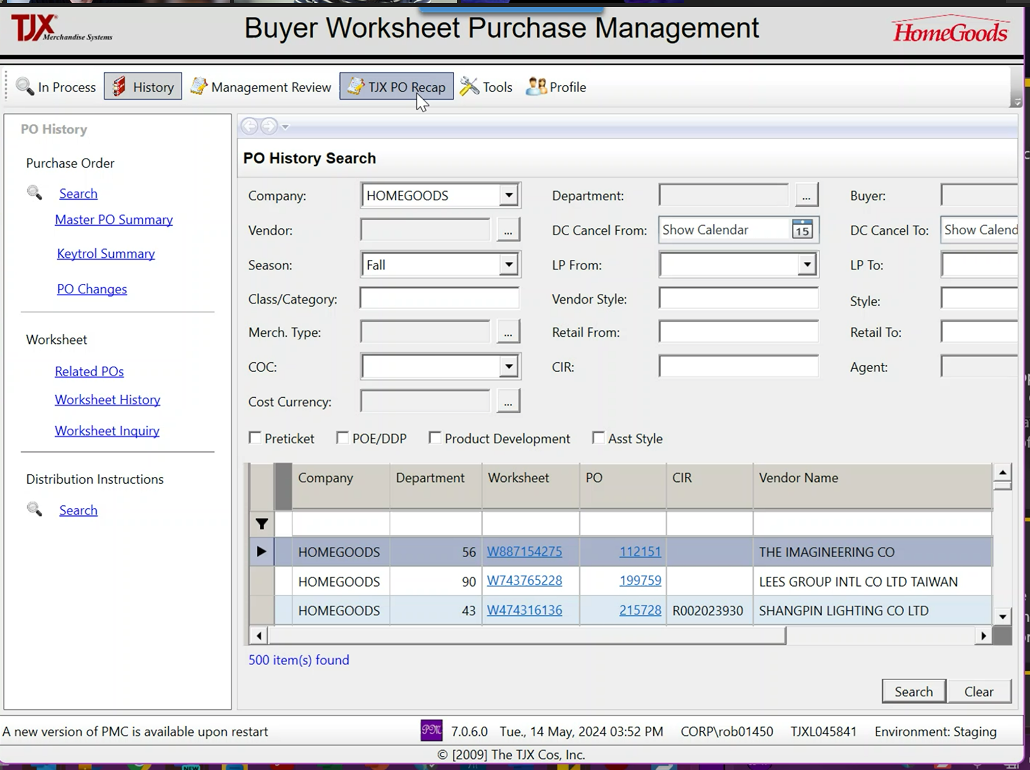The width and height of the screenshot is (1030, 770).
Task: Toggle the POE/DDP checkbox
Action: 342,438
